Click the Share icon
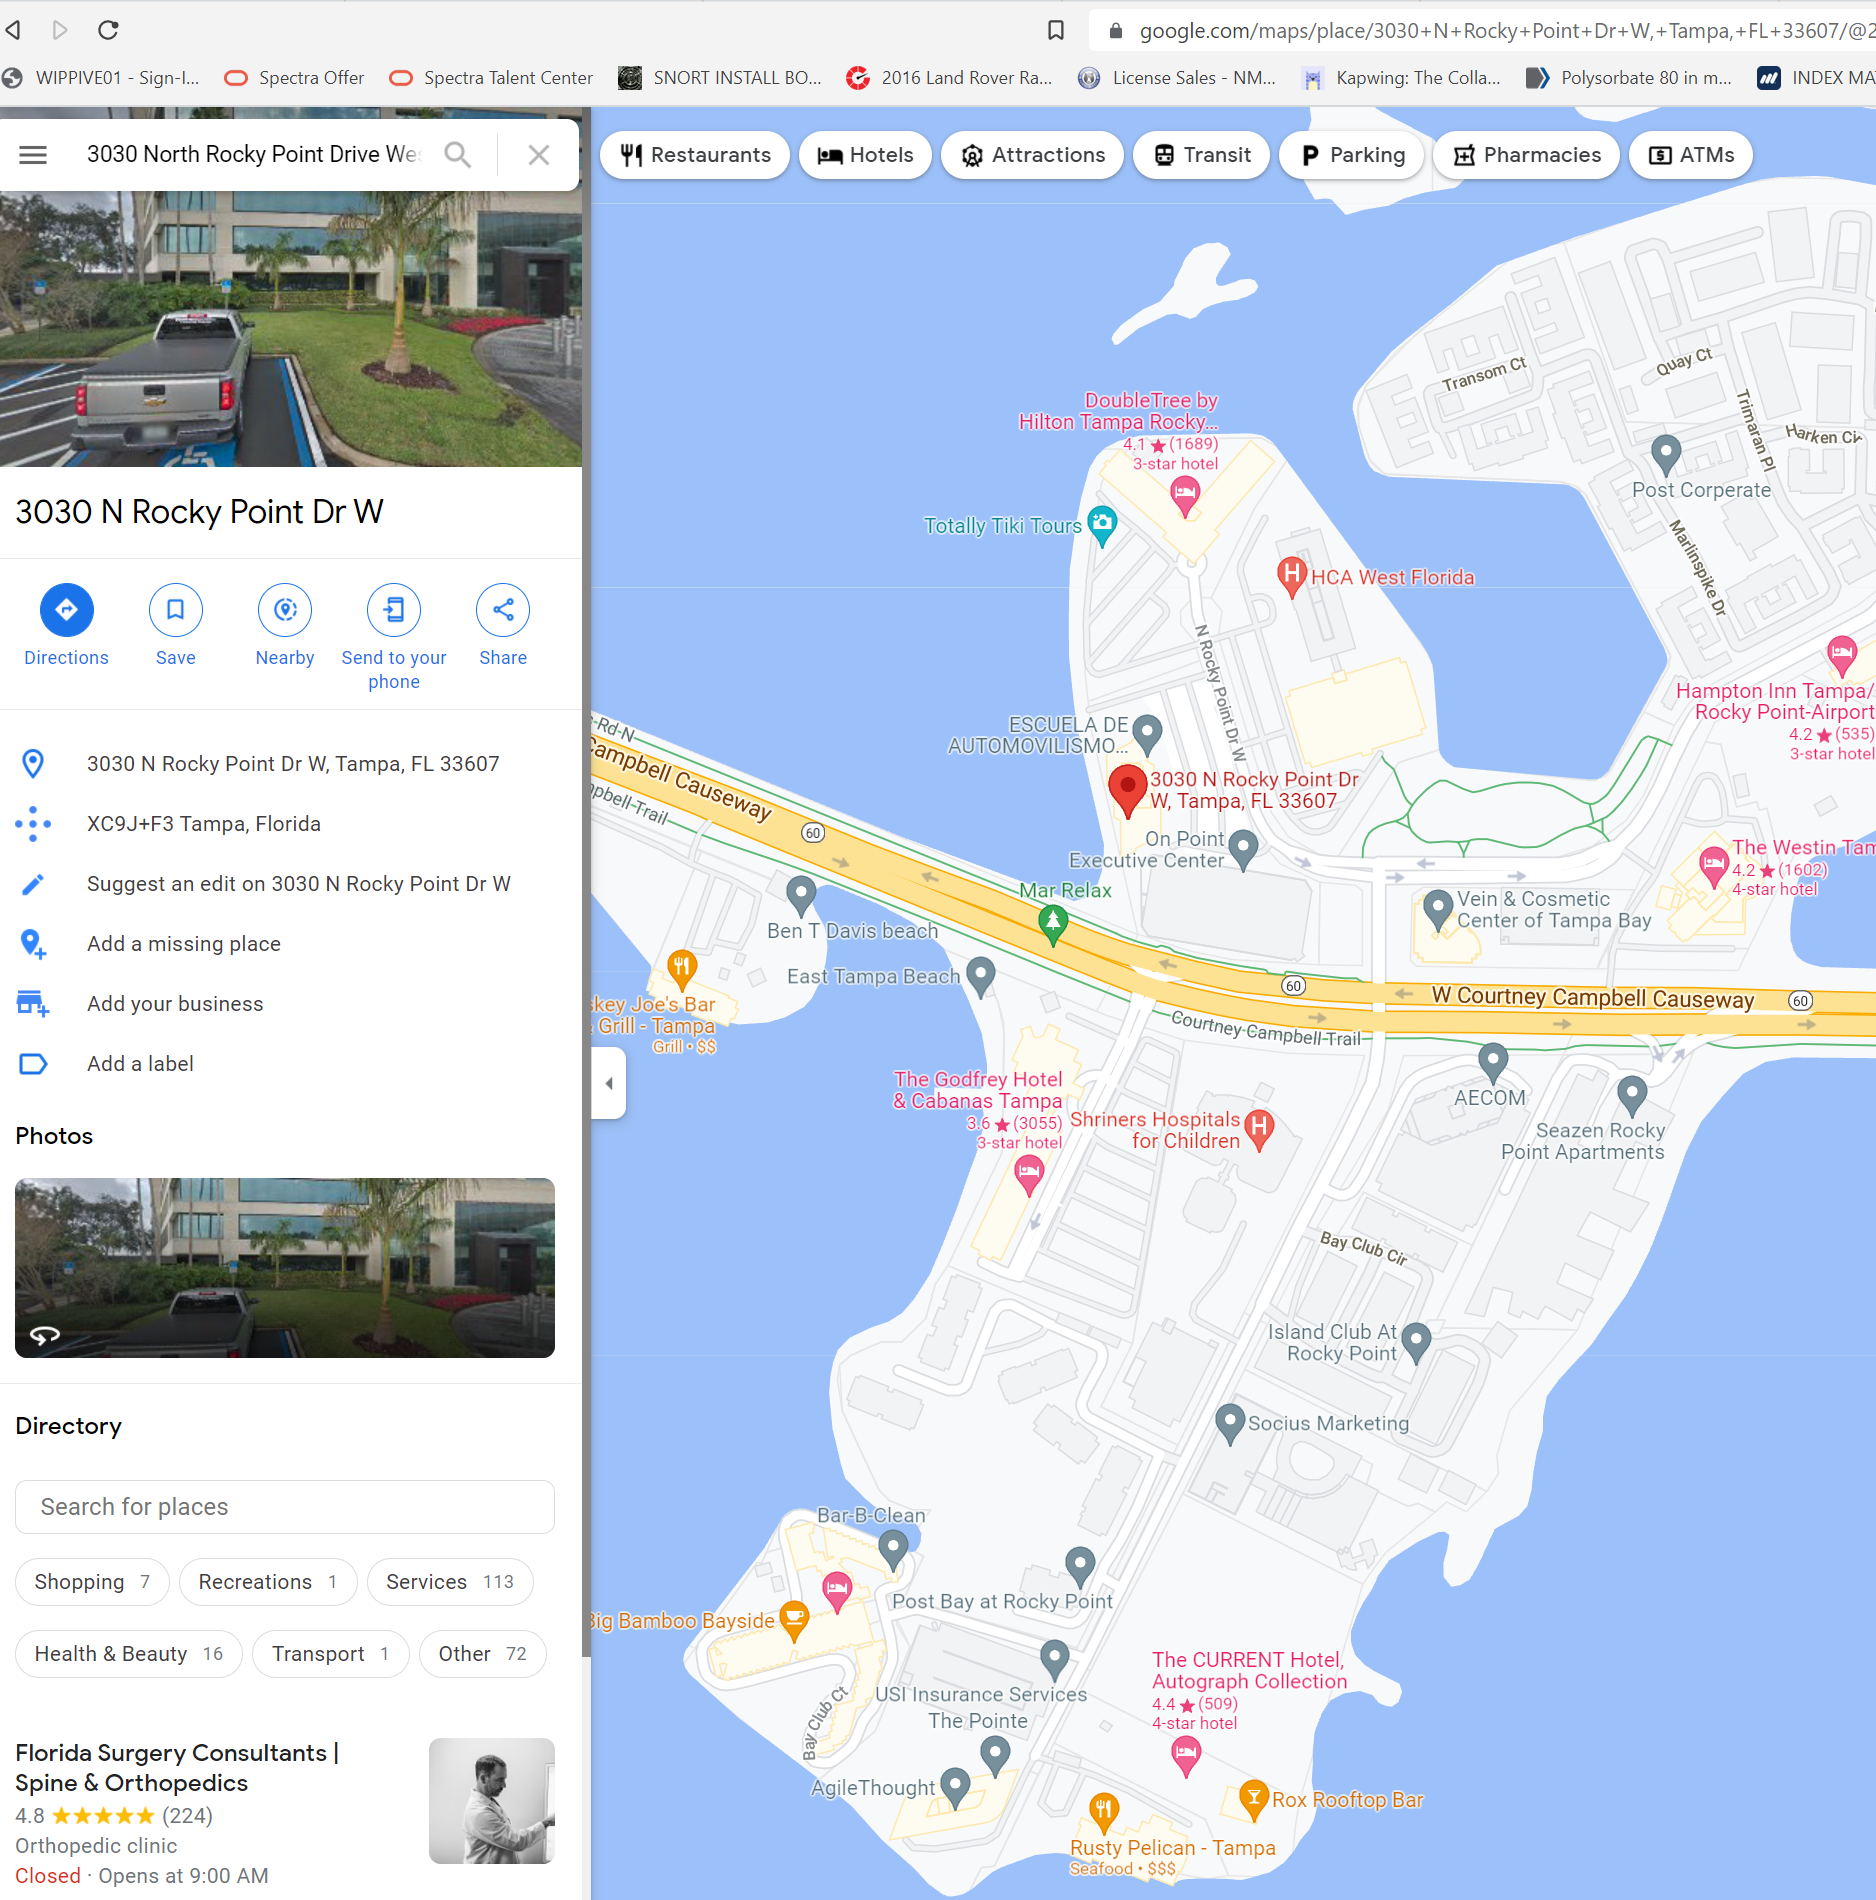Image resolution: width=1876 pixels, height=1900 pixels. click(503, 610)
